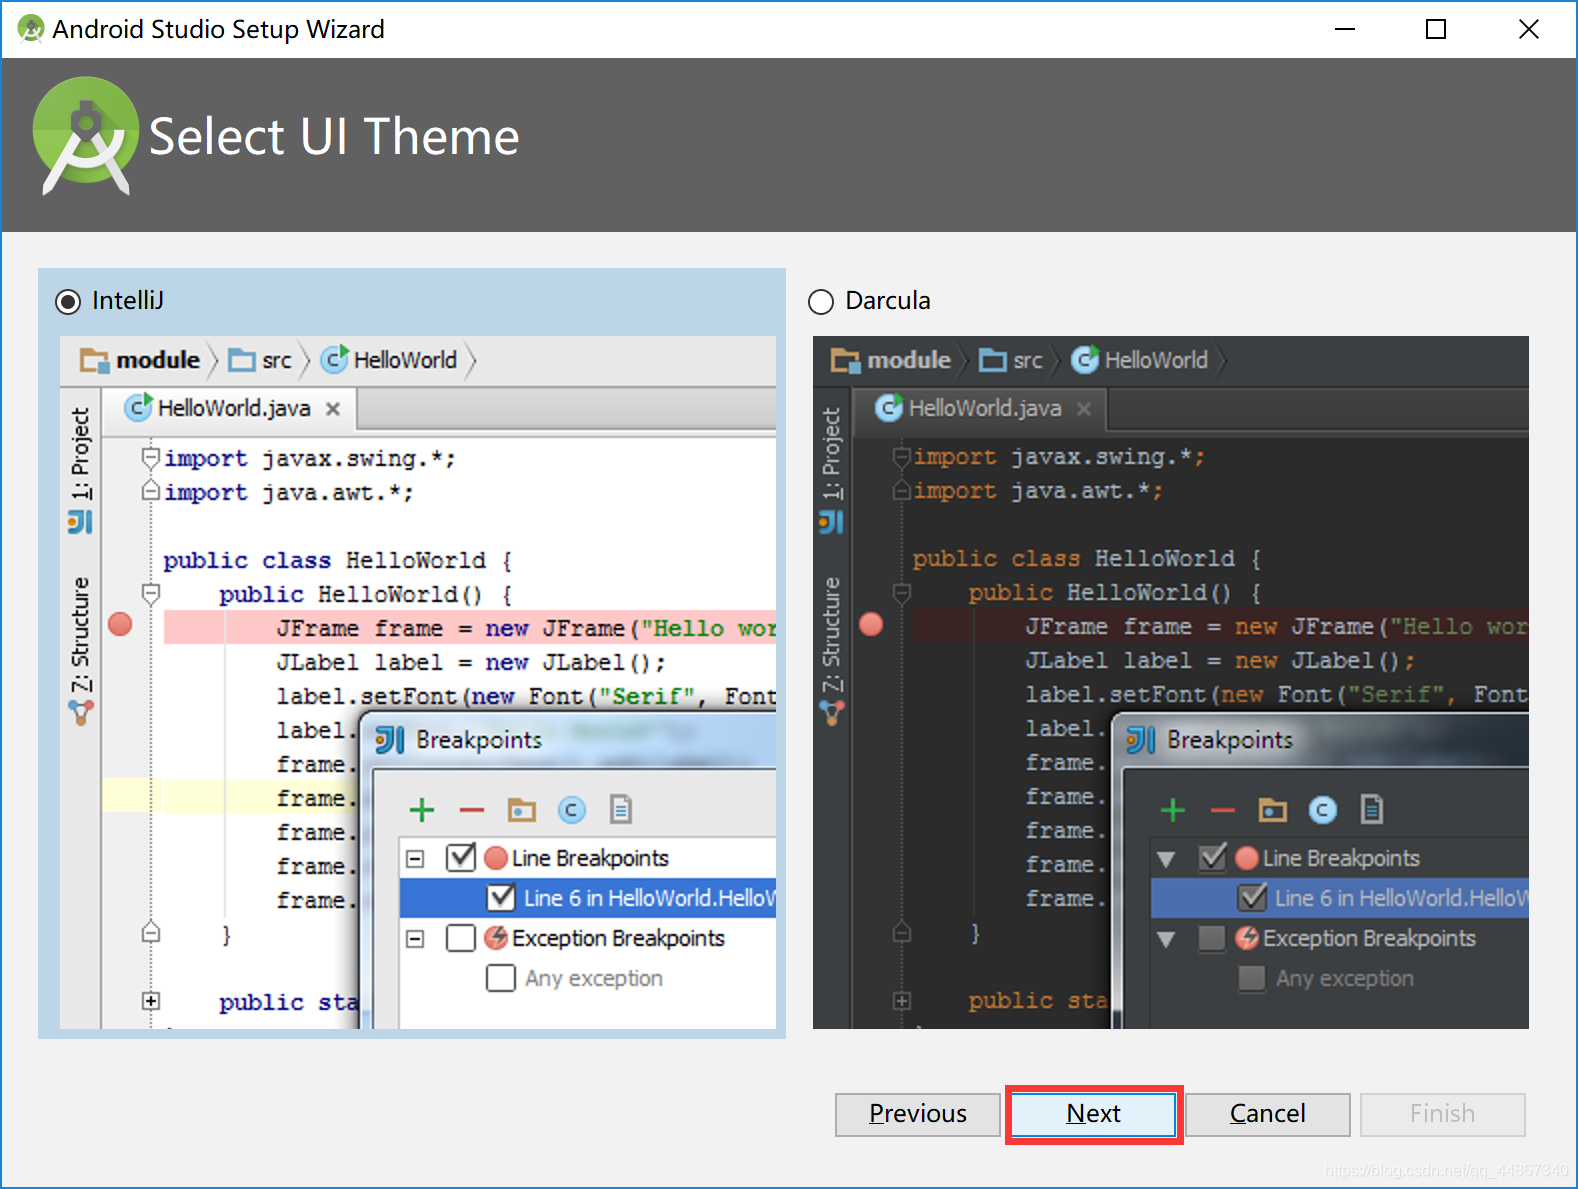Image resolution: width=1578 pixels, height=1189 pixels.
Task: Select 'Line 6 in HelloWorld' row in Darcula preview
Action: 1340,898
